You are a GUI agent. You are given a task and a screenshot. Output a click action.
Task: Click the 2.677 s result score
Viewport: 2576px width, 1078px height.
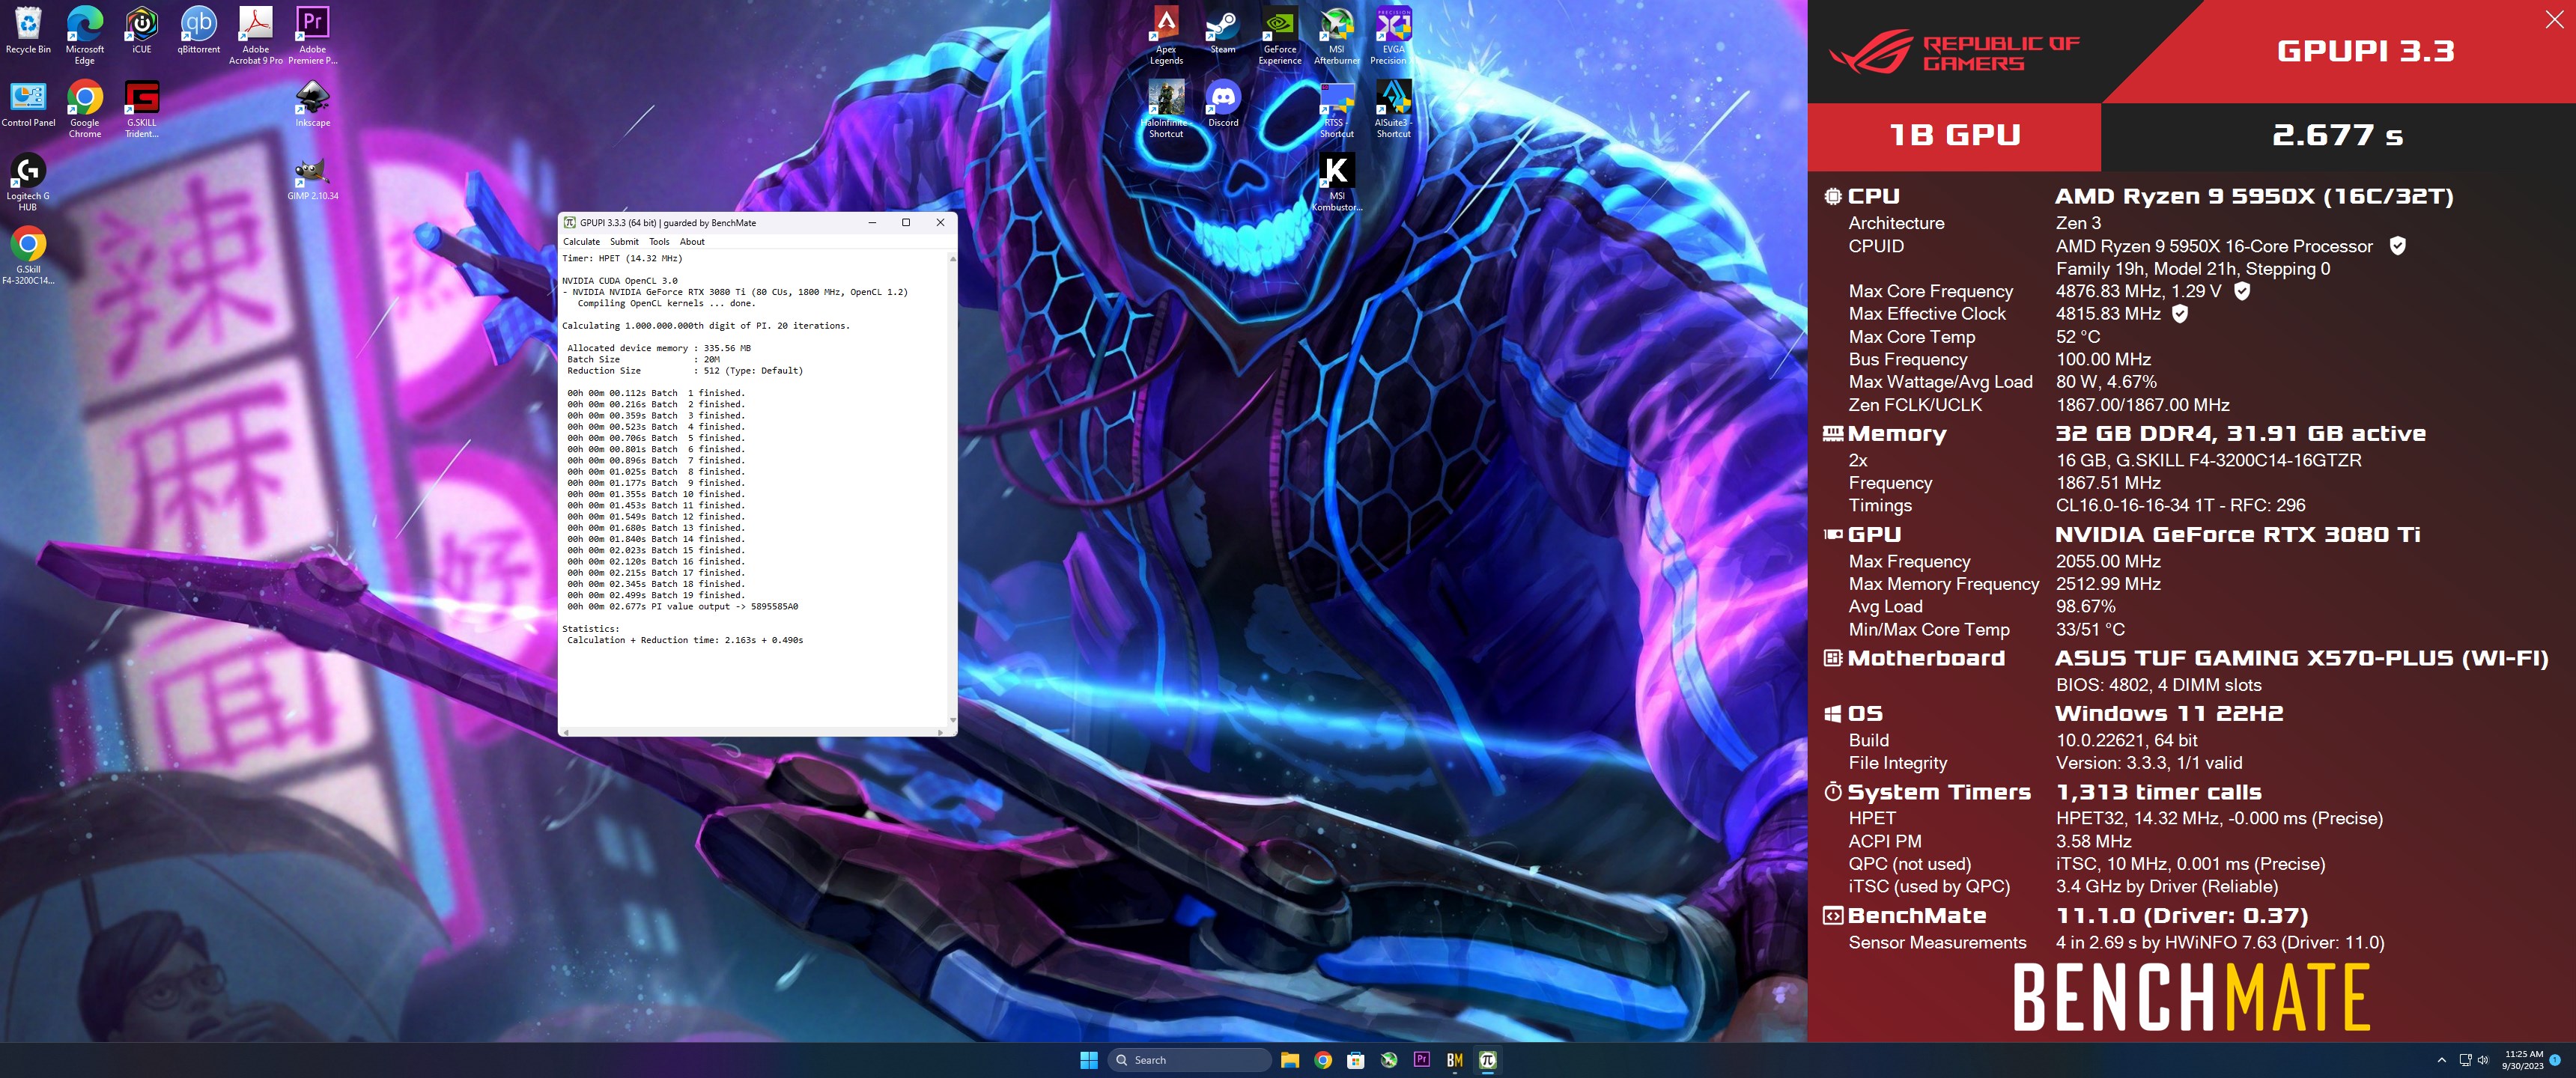point(2338,135)
